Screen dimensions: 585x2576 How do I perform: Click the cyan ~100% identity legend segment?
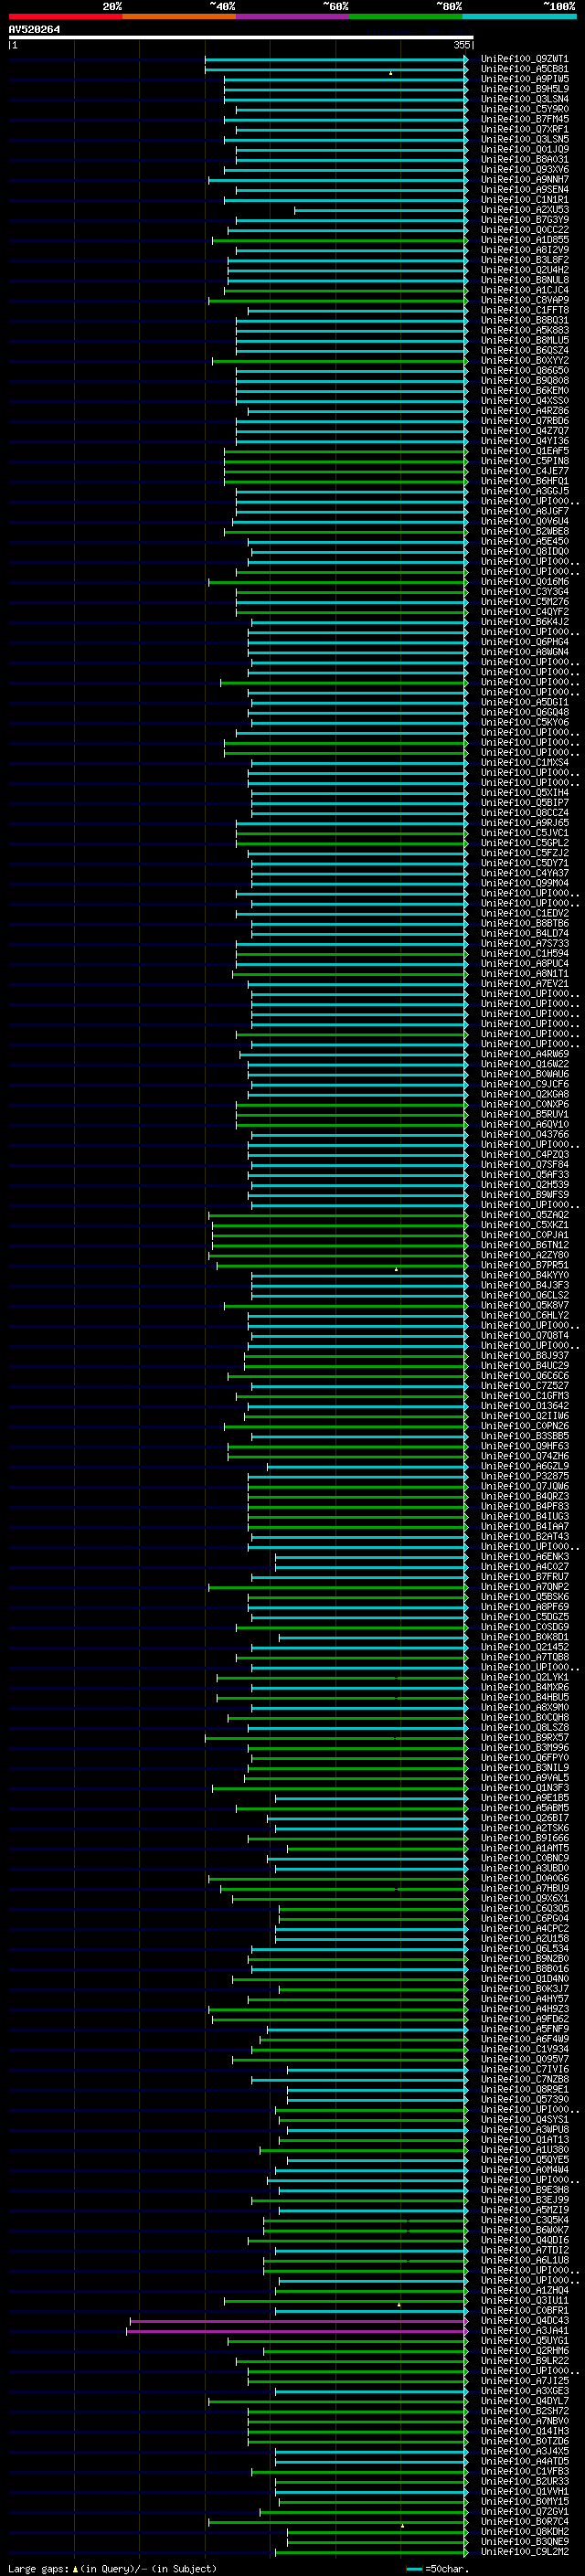coord(519,16)
